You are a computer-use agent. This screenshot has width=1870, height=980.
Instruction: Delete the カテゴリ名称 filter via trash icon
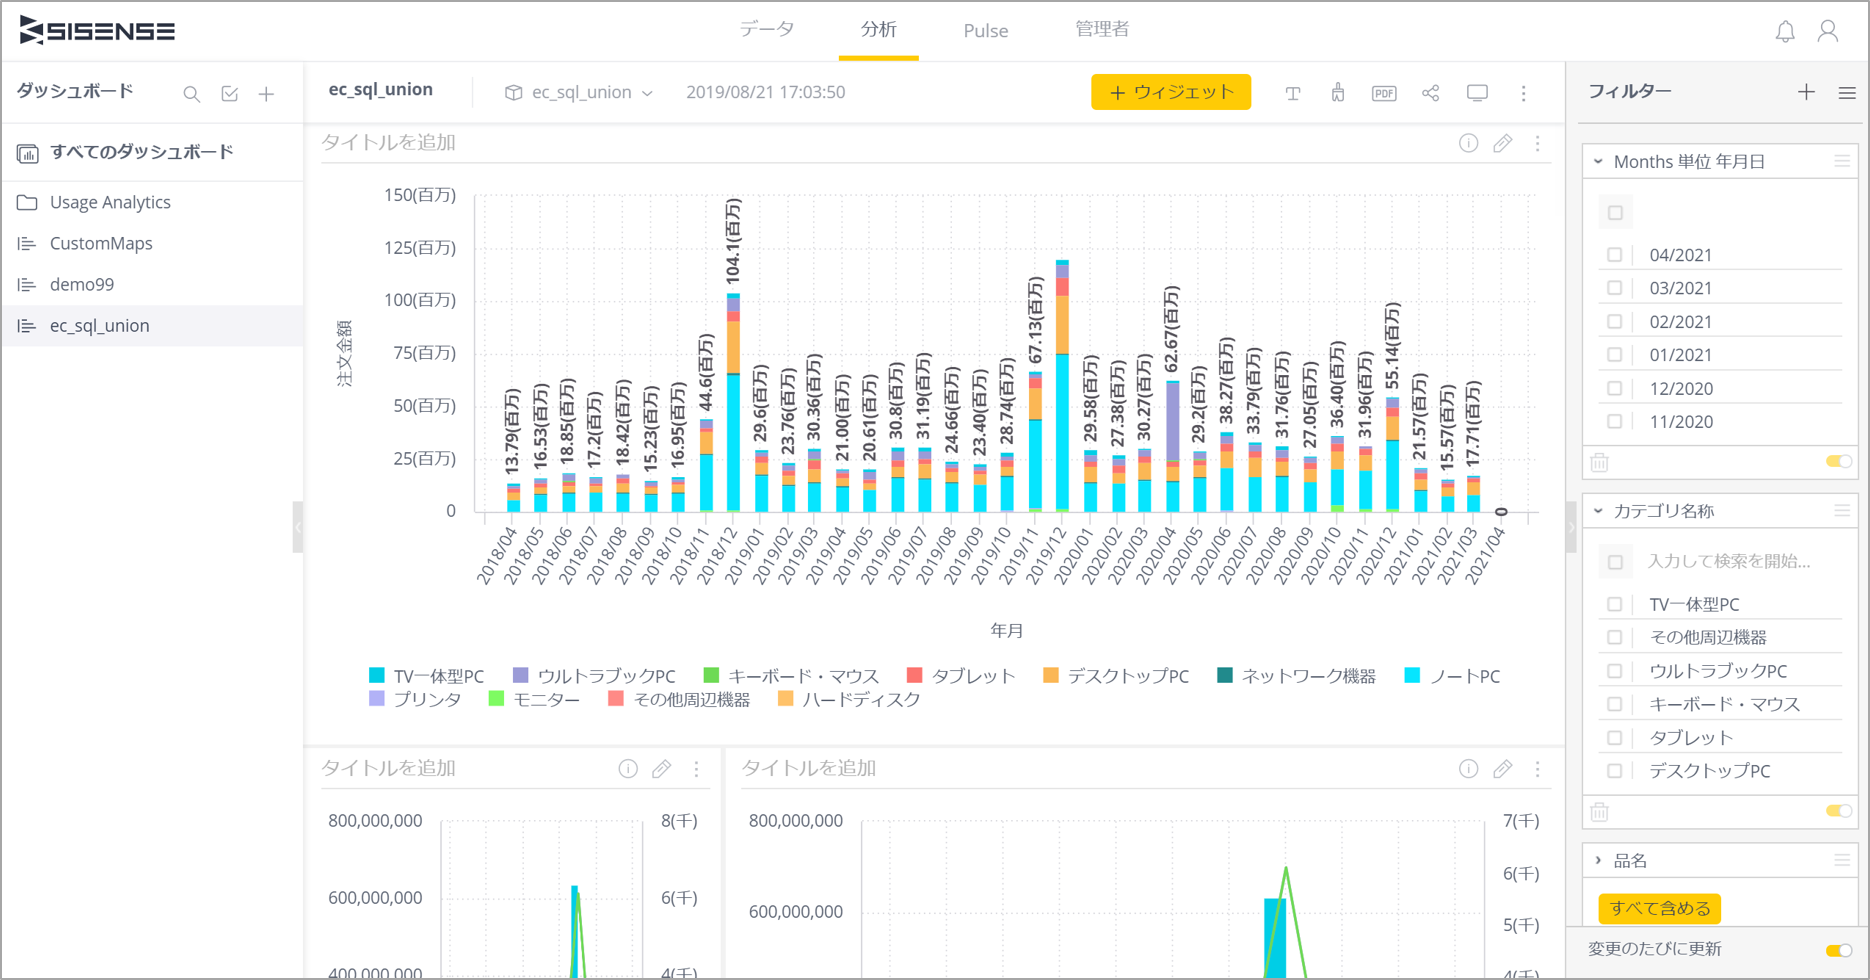pos(1600,812)
